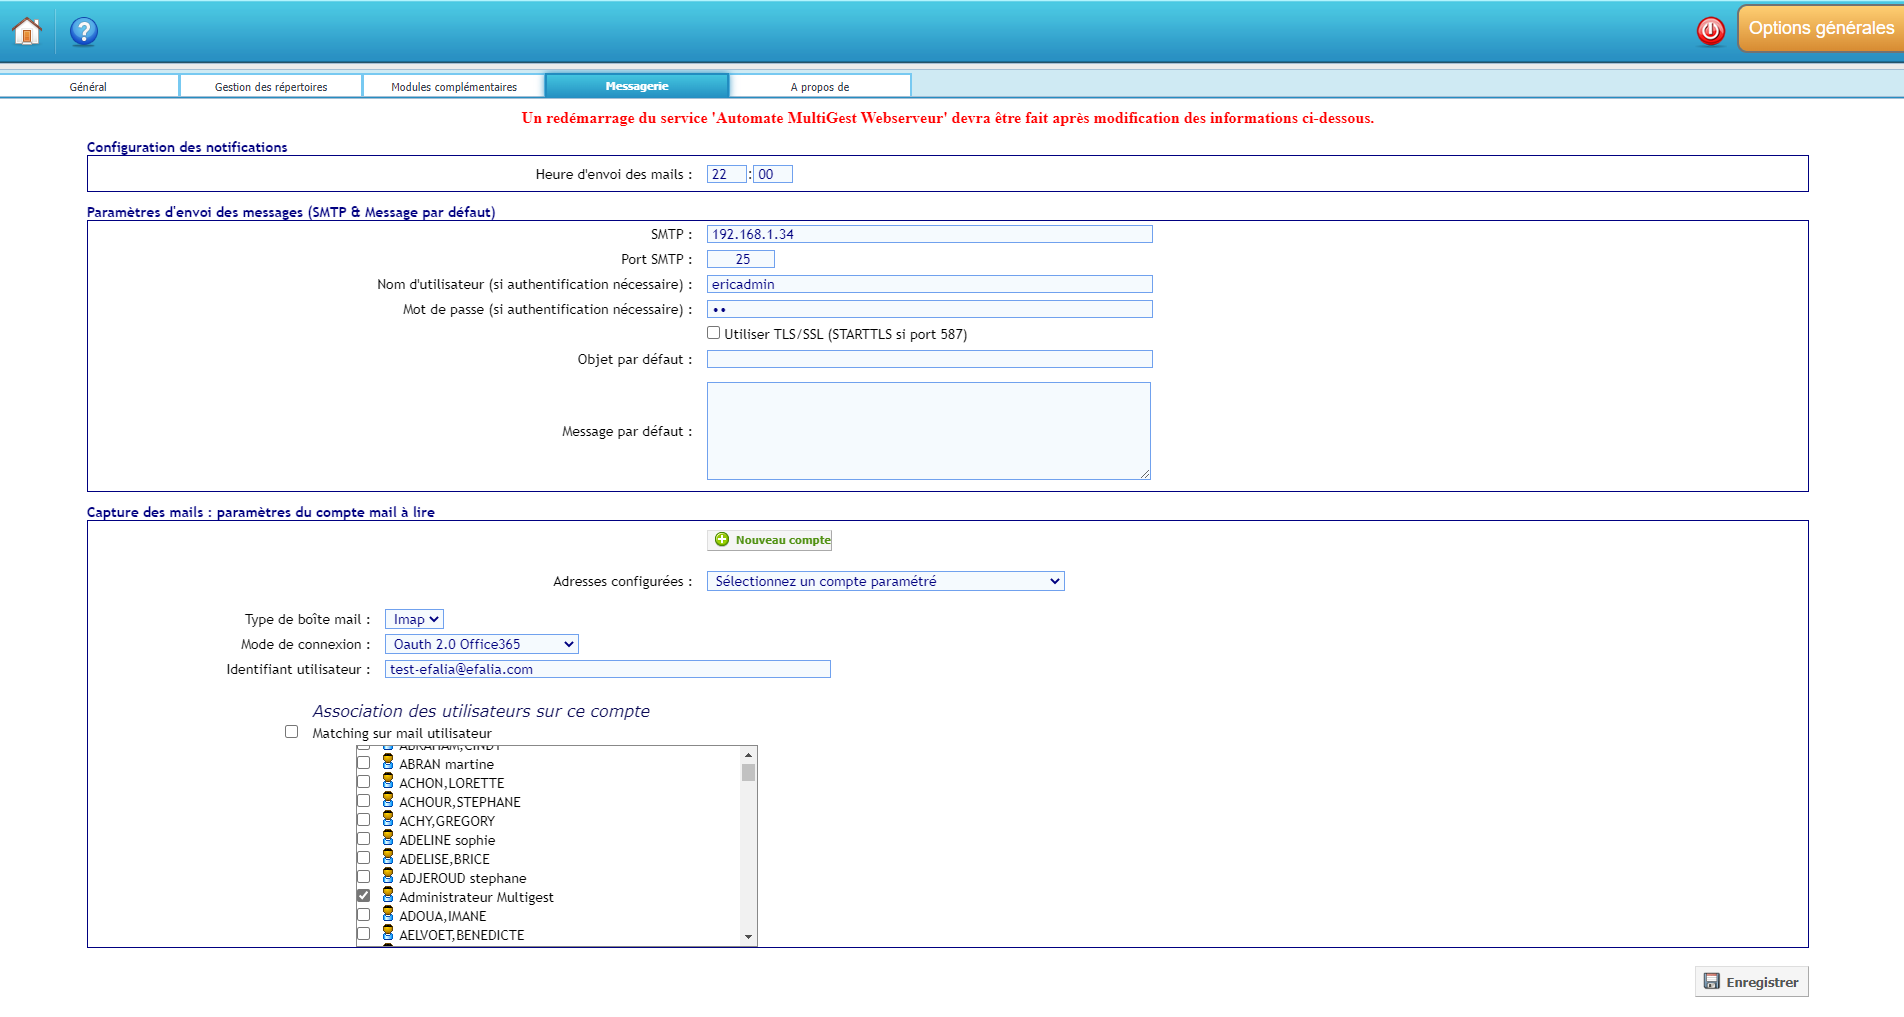Click user icon beside ABRAN martine
The height and width of the screenshot is (1017, 1904).
(388, 763)
